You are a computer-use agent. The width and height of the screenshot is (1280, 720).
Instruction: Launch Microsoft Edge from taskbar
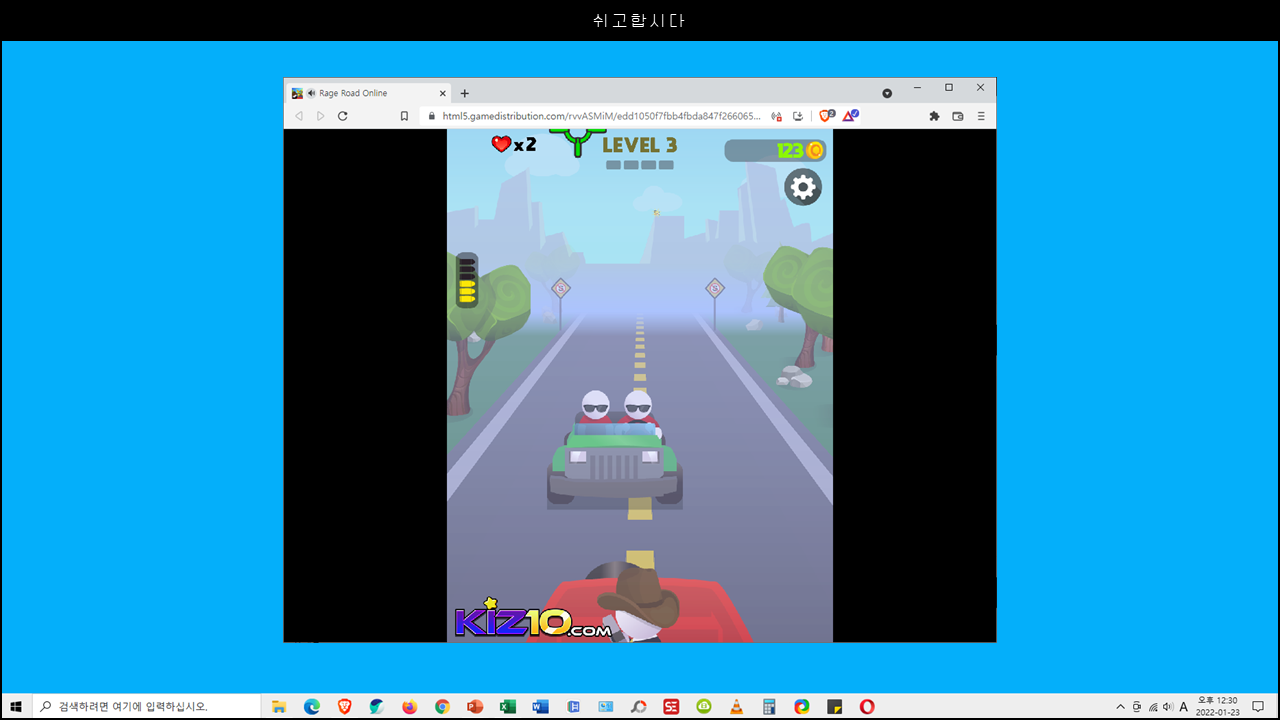coord(312,706)
